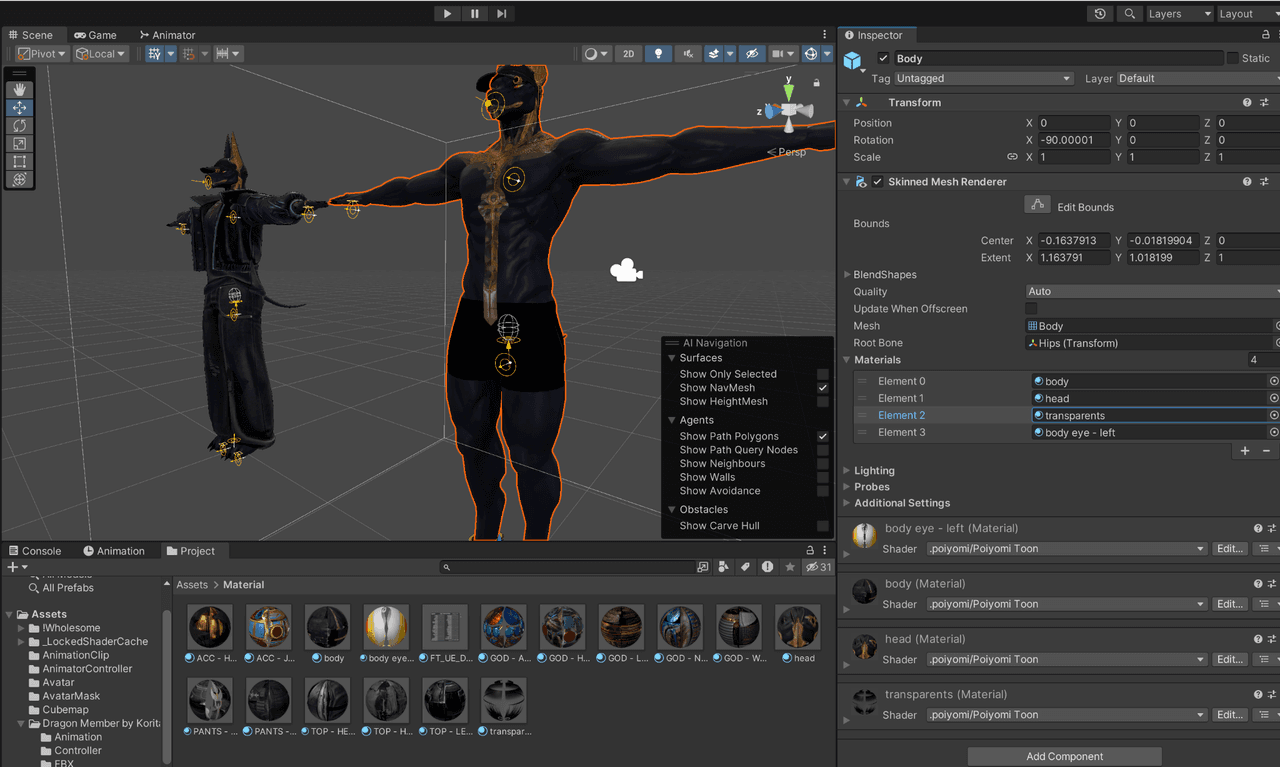1280x767 pixels.
Task: Toggle 2D scene view mode
Action: [x=628, y=54]
